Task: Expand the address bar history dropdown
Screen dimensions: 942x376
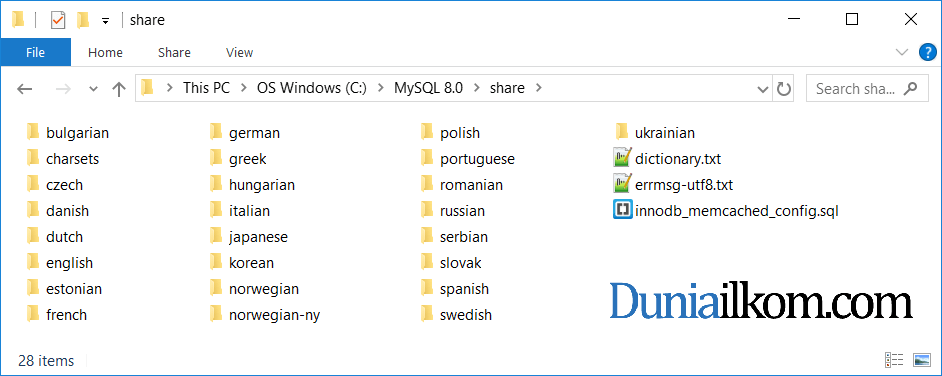Action: (x=763, y=89)
